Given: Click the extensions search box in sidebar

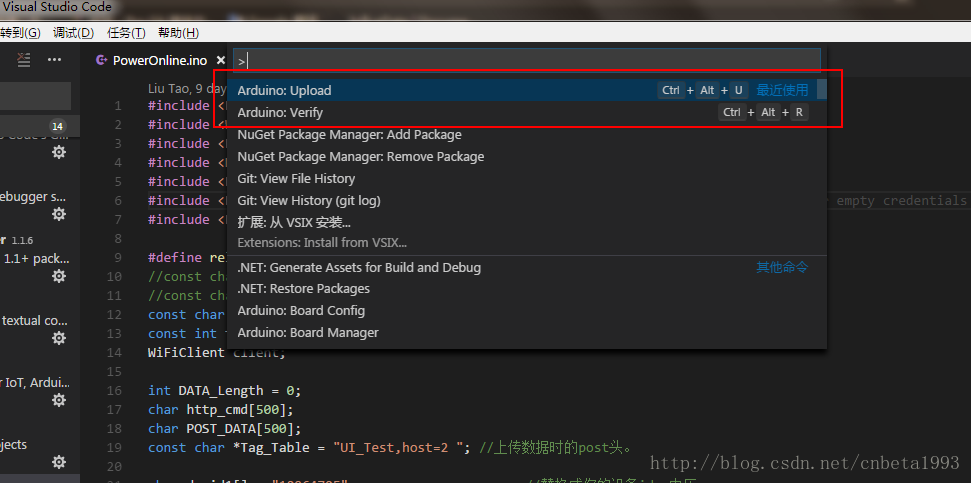Looking at the screenshot, I should tap(35, 96).
